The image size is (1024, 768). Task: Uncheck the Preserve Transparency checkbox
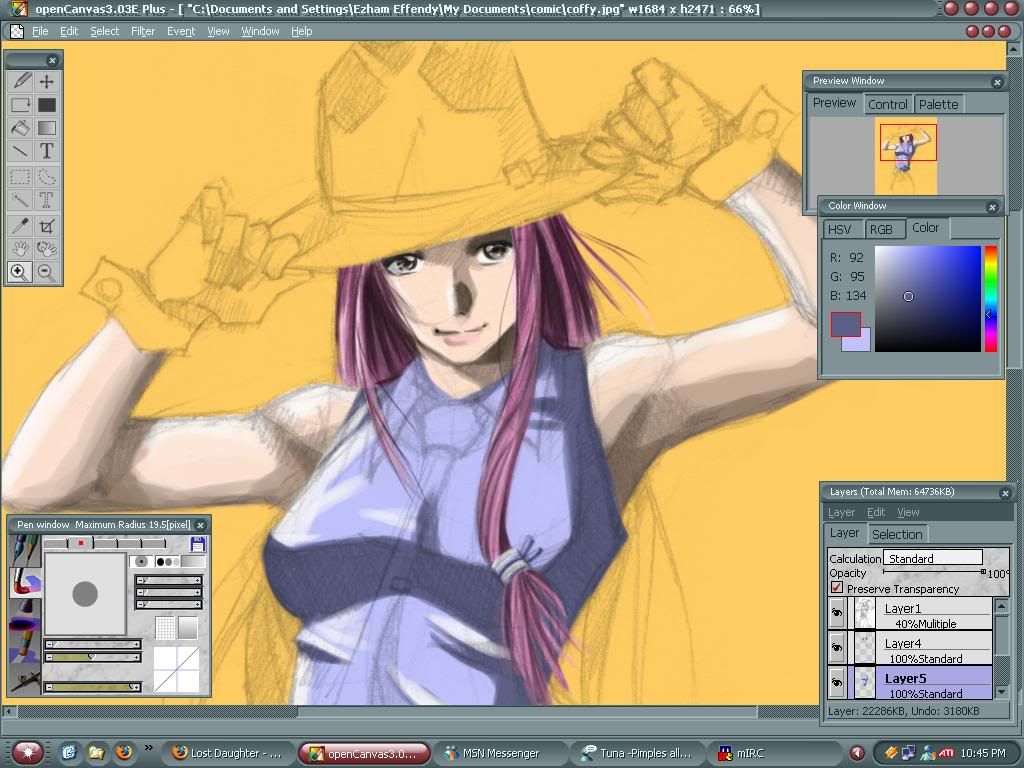837,588
